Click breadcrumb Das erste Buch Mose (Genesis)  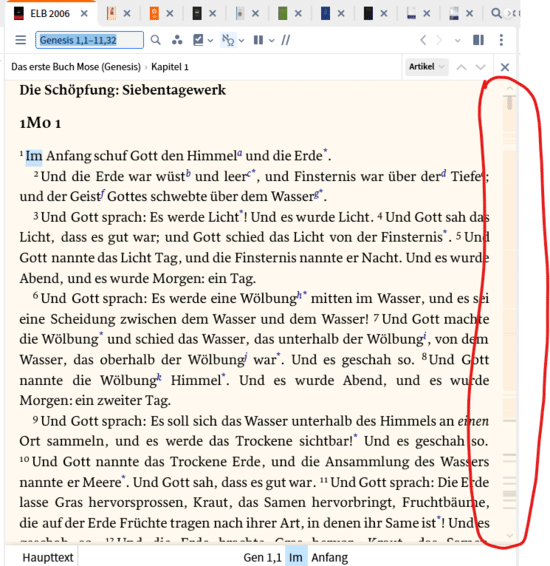pos(76,67)
